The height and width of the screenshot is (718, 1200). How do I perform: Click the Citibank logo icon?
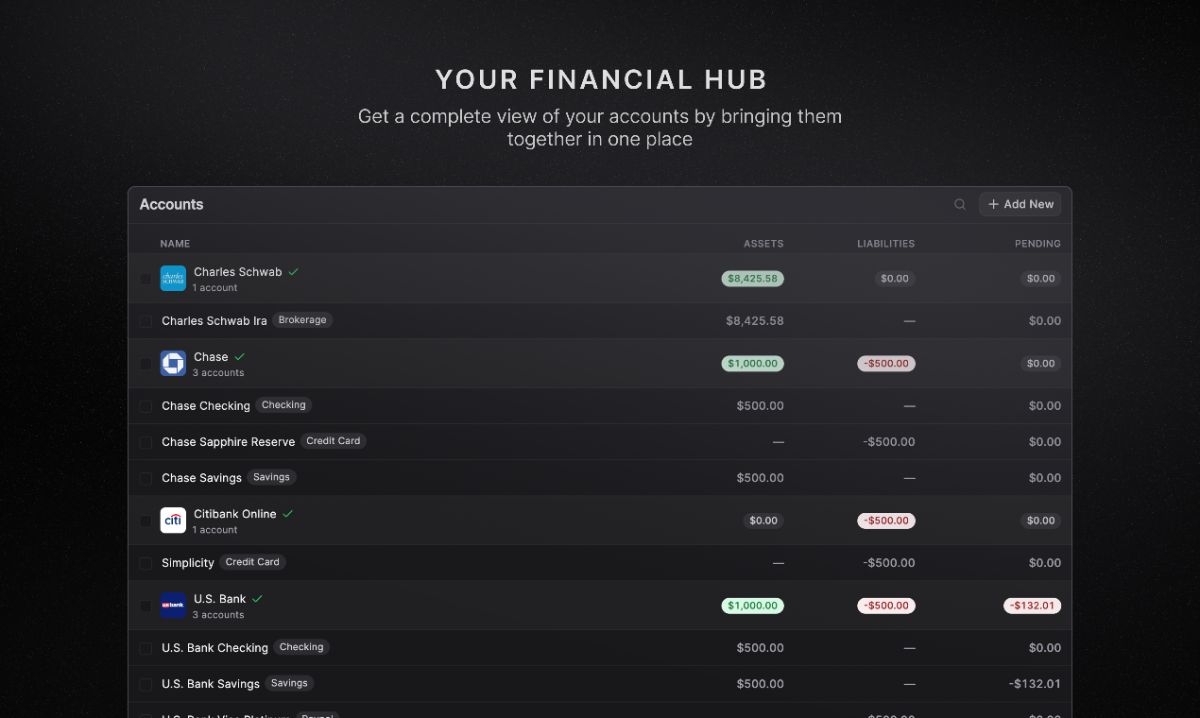173,520
